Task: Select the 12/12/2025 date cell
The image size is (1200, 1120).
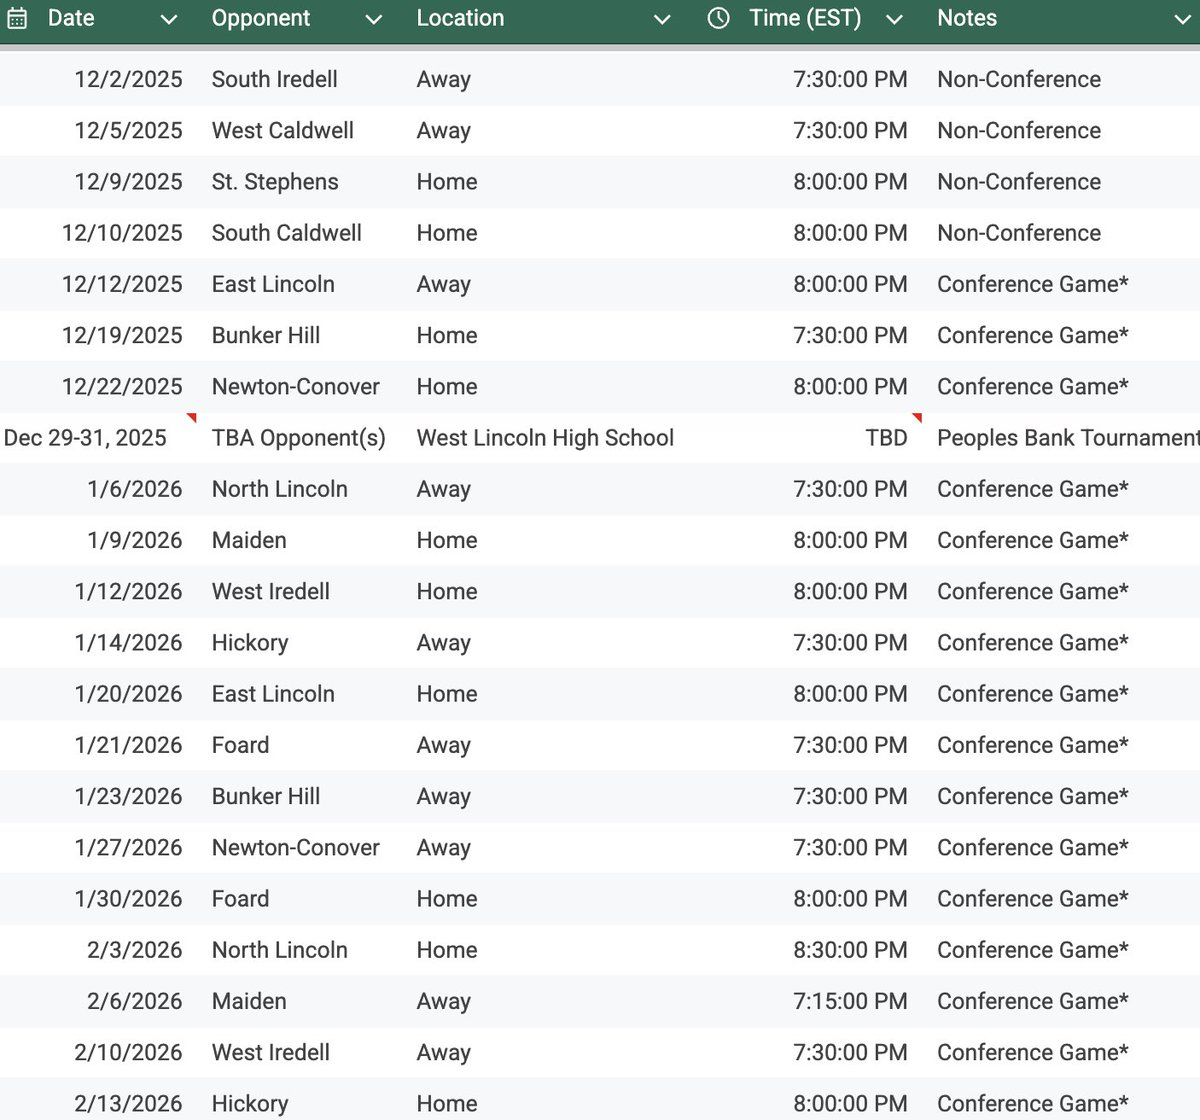Action: tap(122, 284)
